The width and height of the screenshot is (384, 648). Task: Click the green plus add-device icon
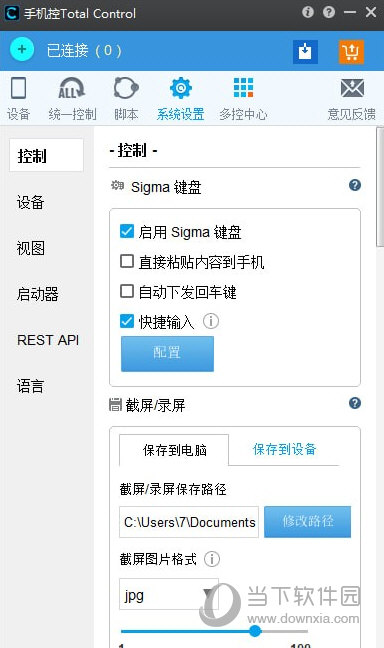(x=22, y=50)
